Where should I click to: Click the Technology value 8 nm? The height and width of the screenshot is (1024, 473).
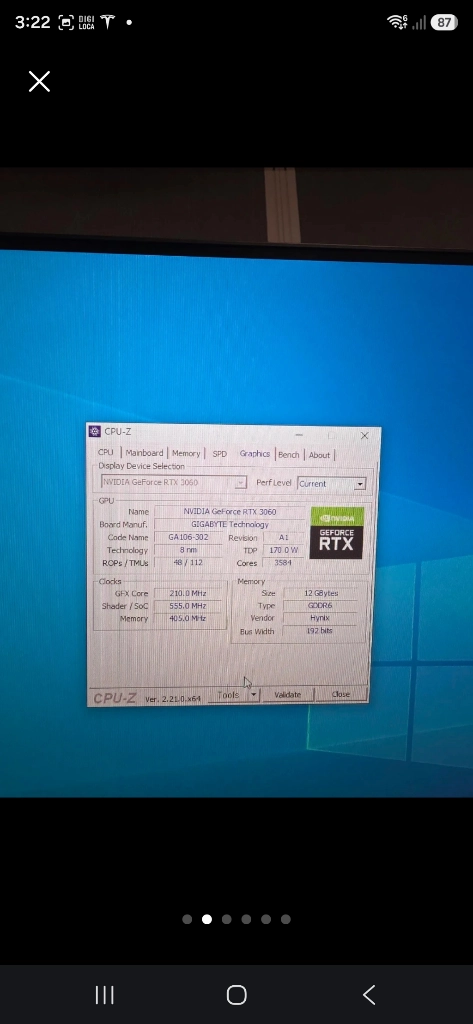click(188, 550)
